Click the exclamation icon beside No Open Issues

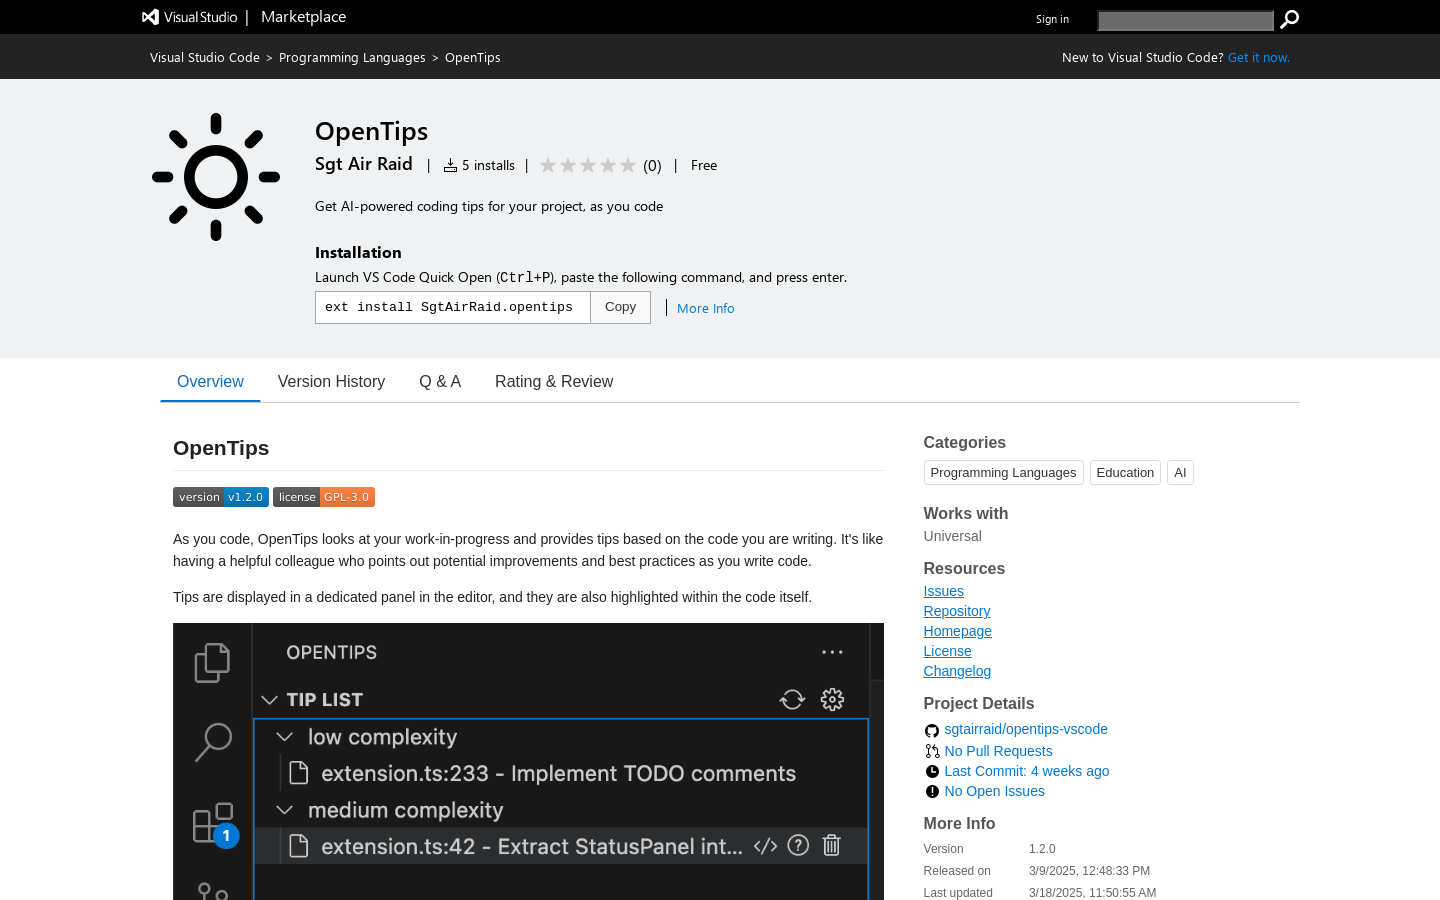coord(932,791)
